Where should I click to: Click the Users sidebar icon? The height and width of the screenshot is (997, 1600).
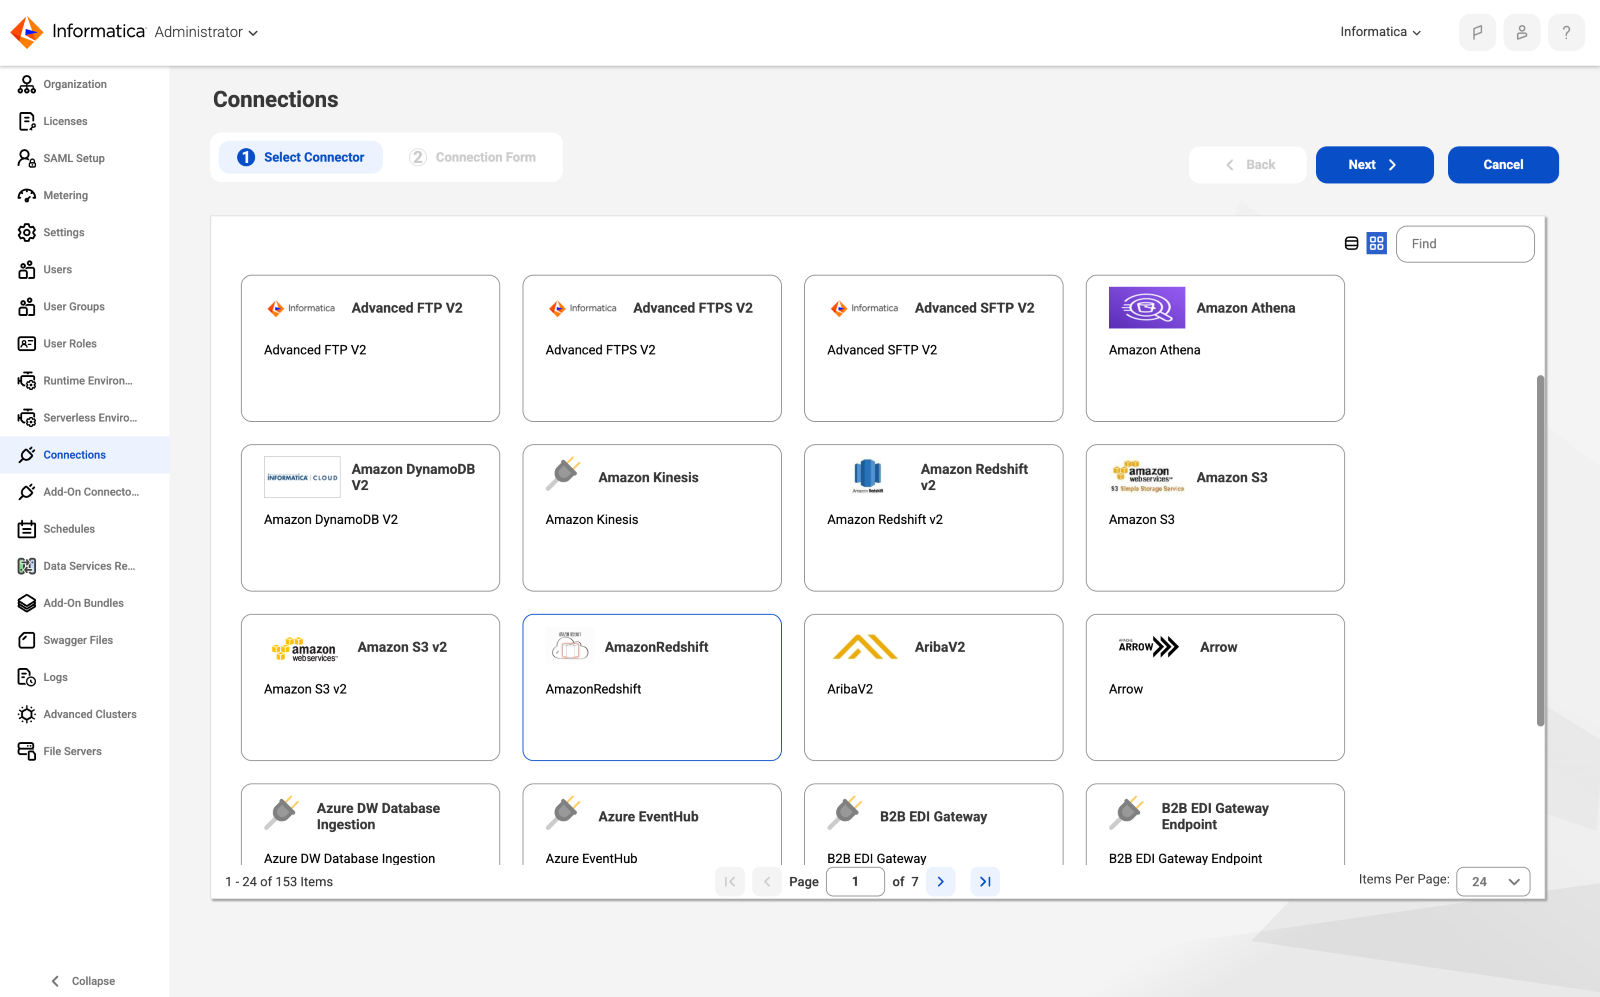tap(27, 269)
